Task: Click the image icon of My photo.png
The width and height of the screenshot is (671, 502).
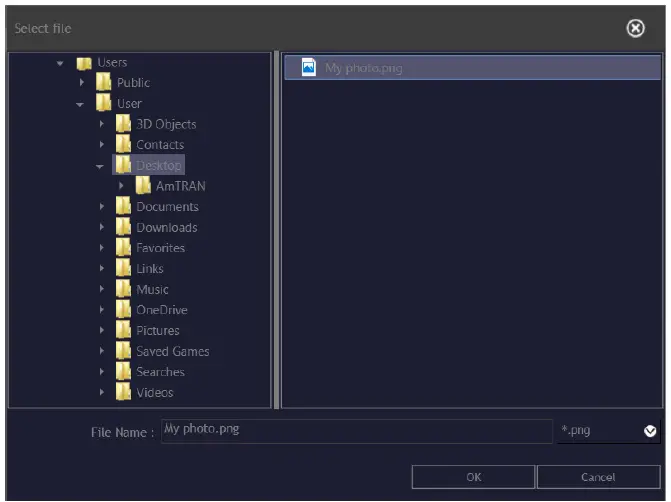Action: click(309, 67)
